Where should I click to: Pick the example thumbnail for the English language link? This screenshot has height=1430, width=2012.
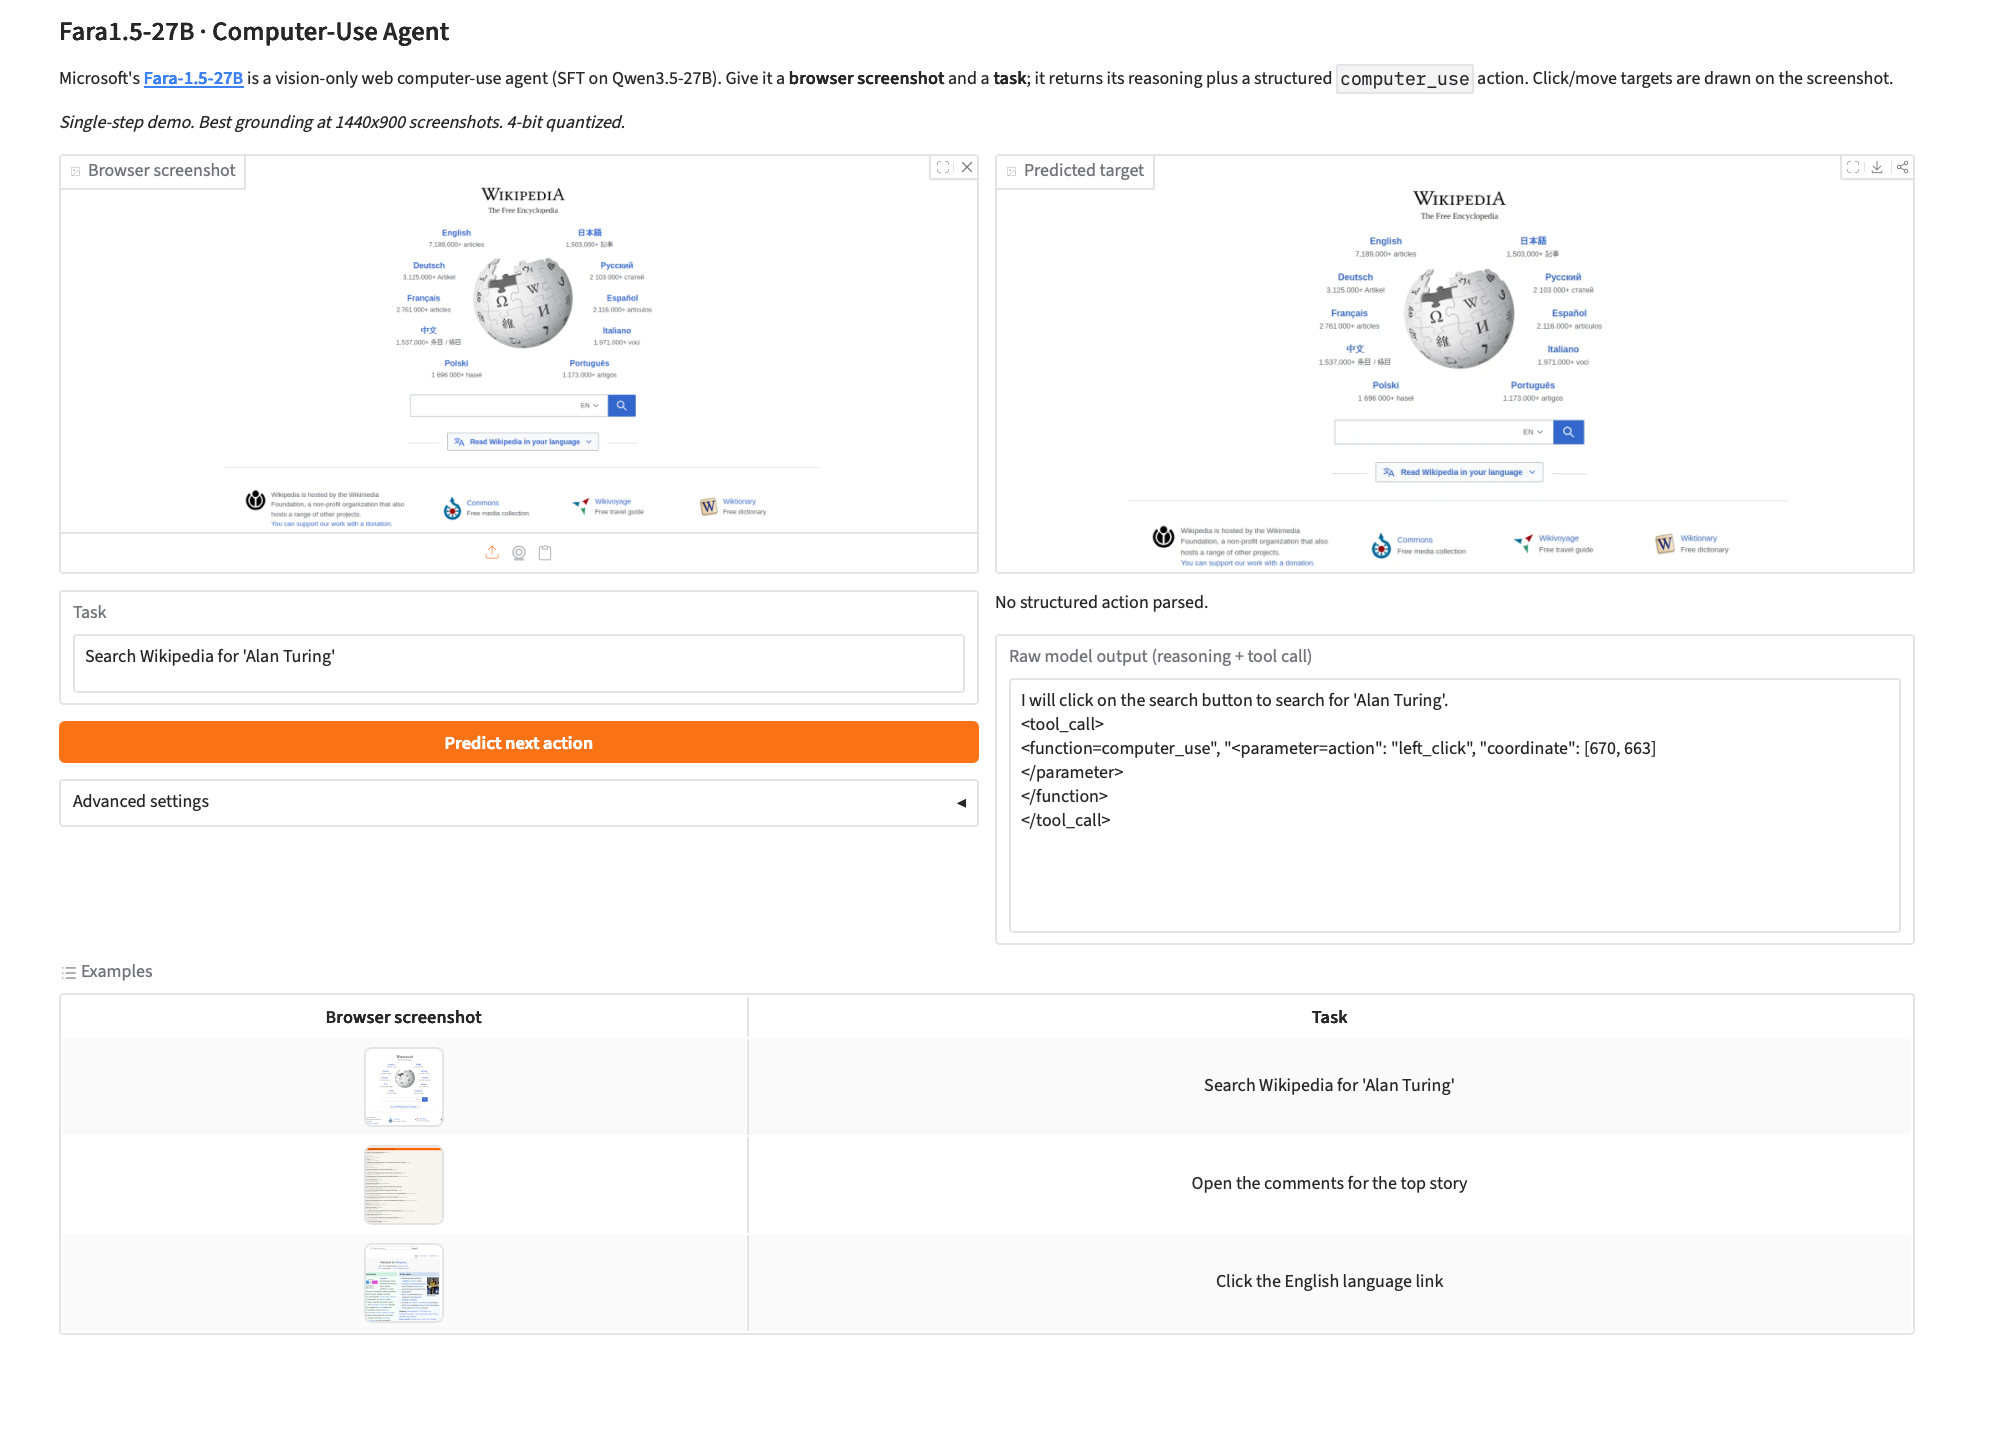tap(404, 1283)
